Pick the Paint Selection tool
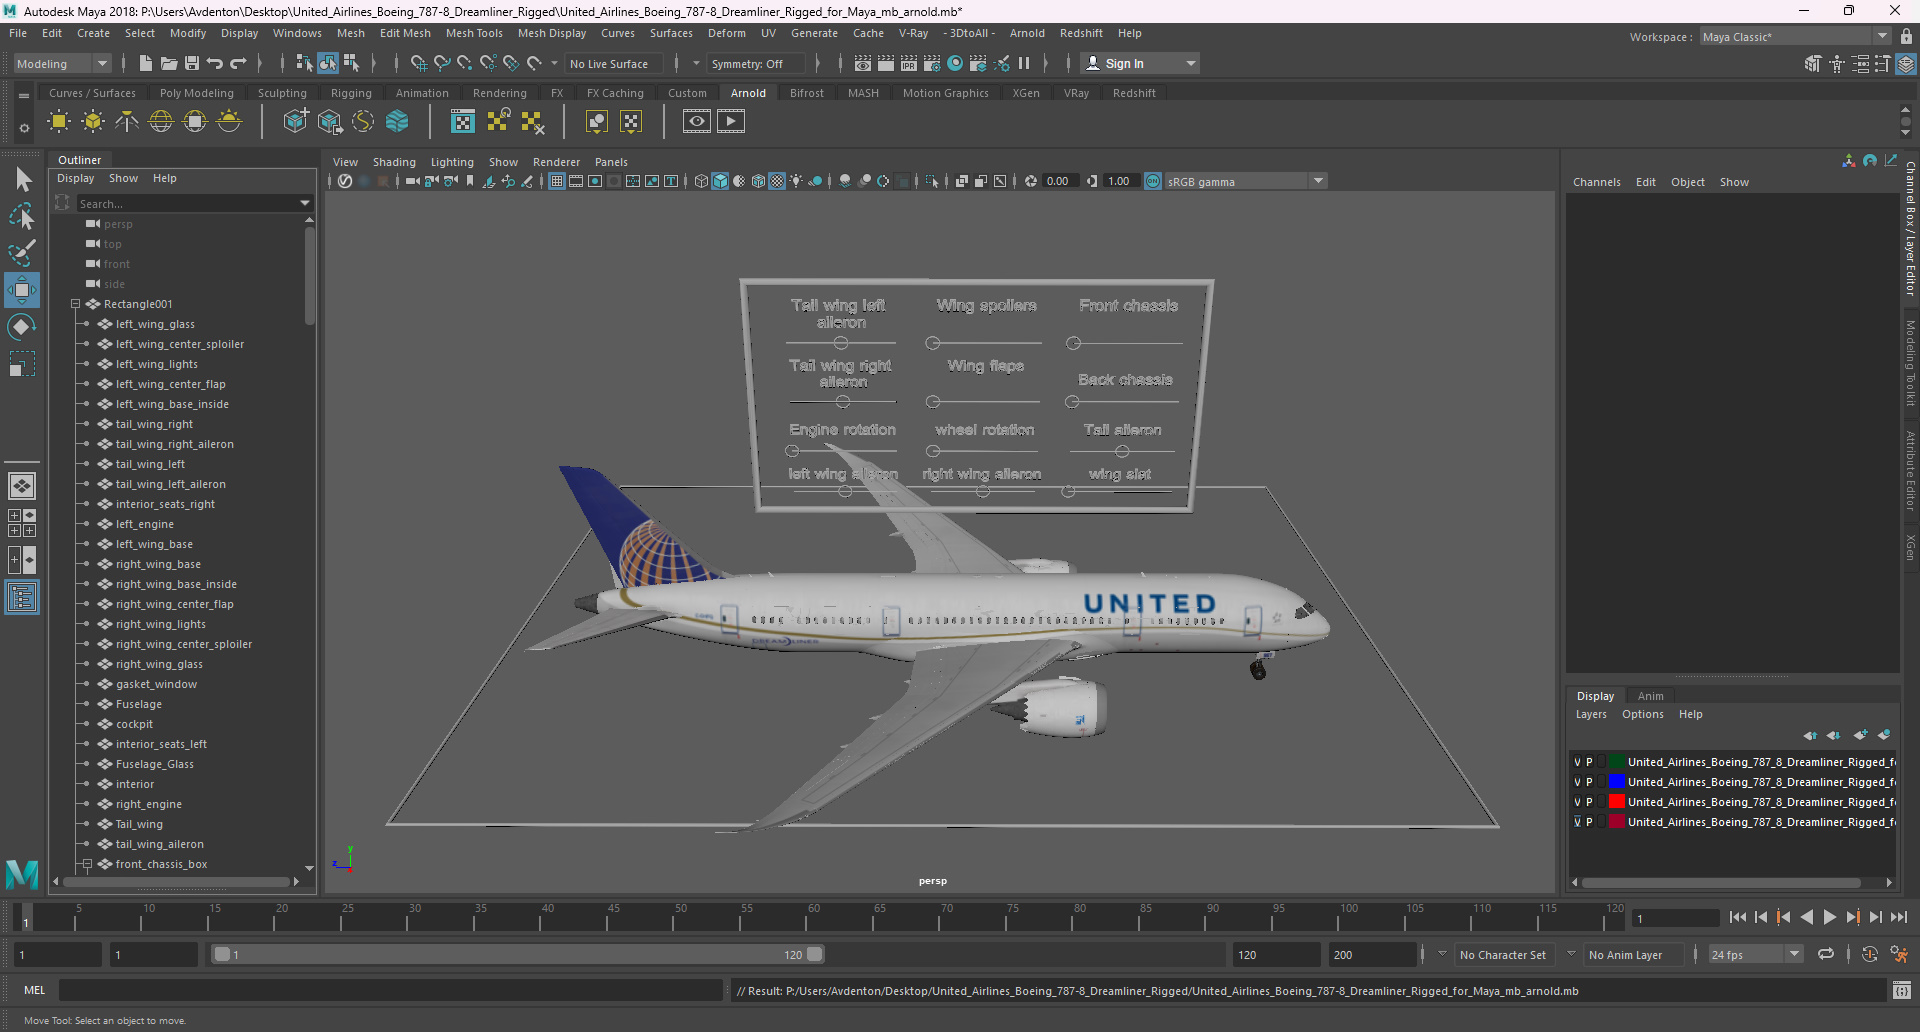This screenshot has height=1032, width=1920. [21, 253]
